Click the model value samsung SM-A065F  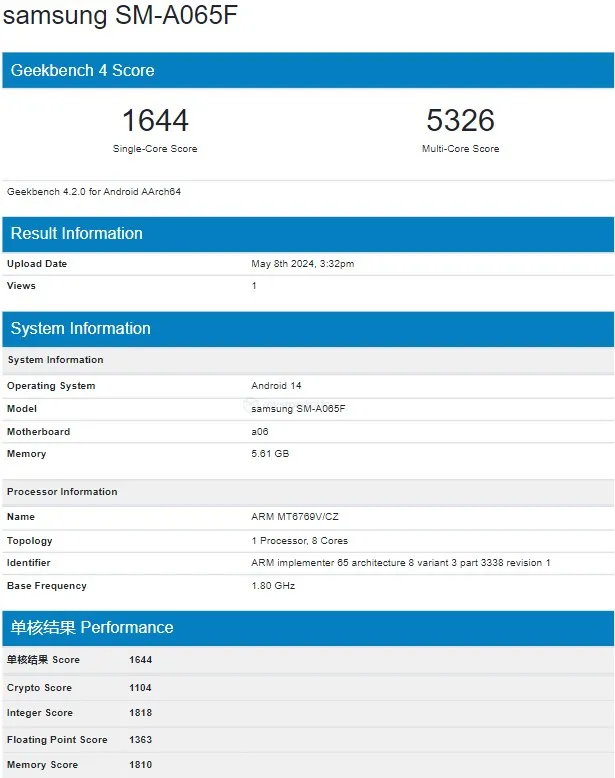click(x=298, y=409)
